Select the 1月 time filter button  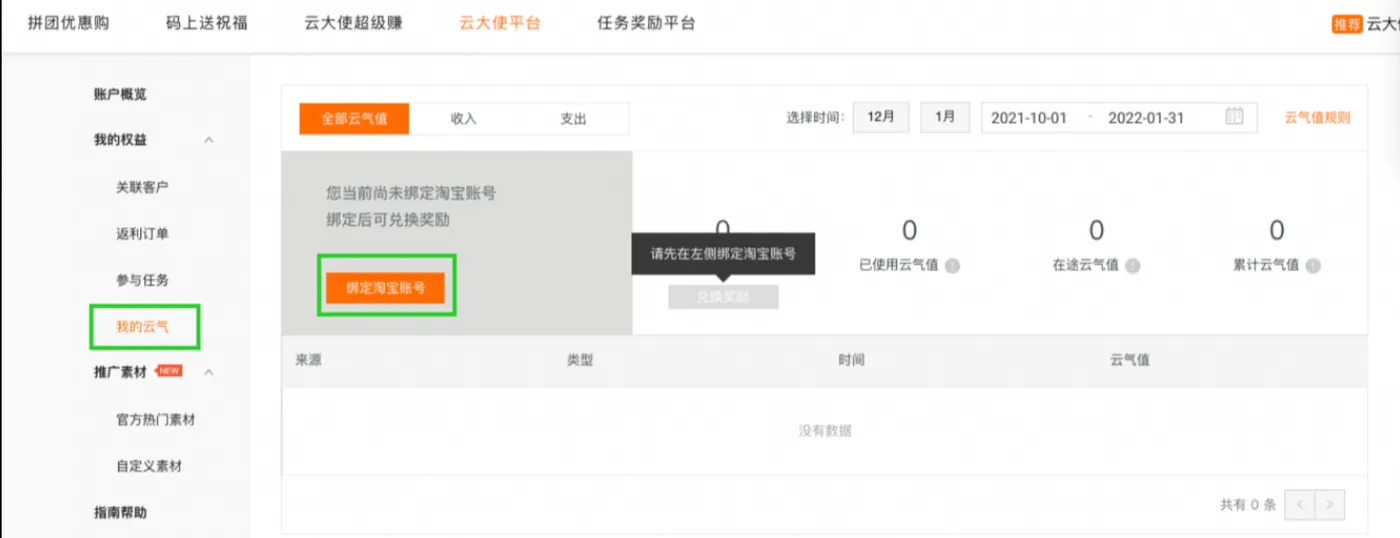945,117
